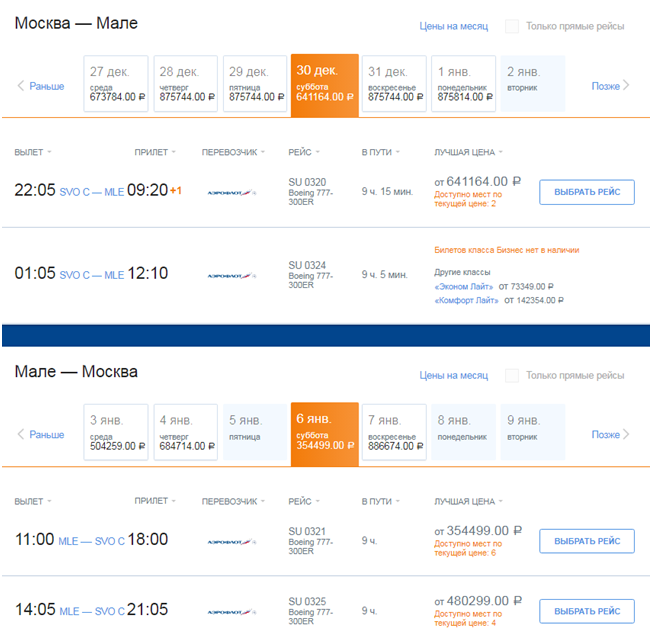Screen dimensions: 652x643
Task: Click right arrow 'Позже' in Мале — Москва
Action: coord(610,434)
